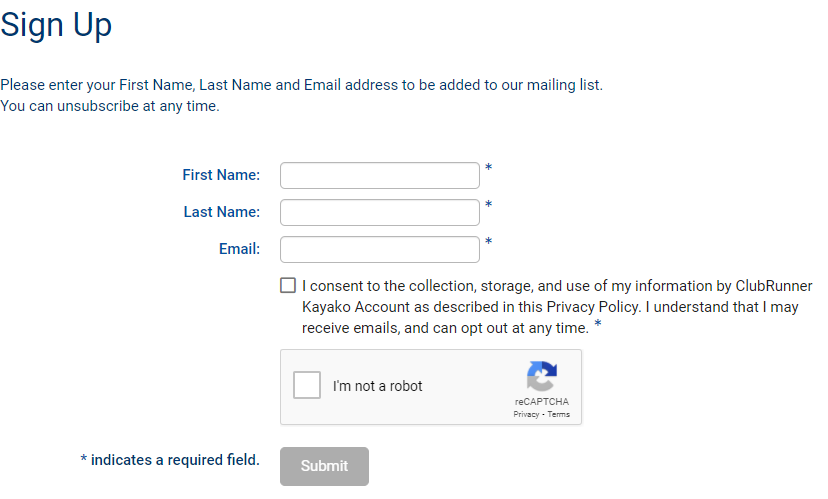
Task: Click the asterisk beside Email field
Action: (x=489, y=242)
